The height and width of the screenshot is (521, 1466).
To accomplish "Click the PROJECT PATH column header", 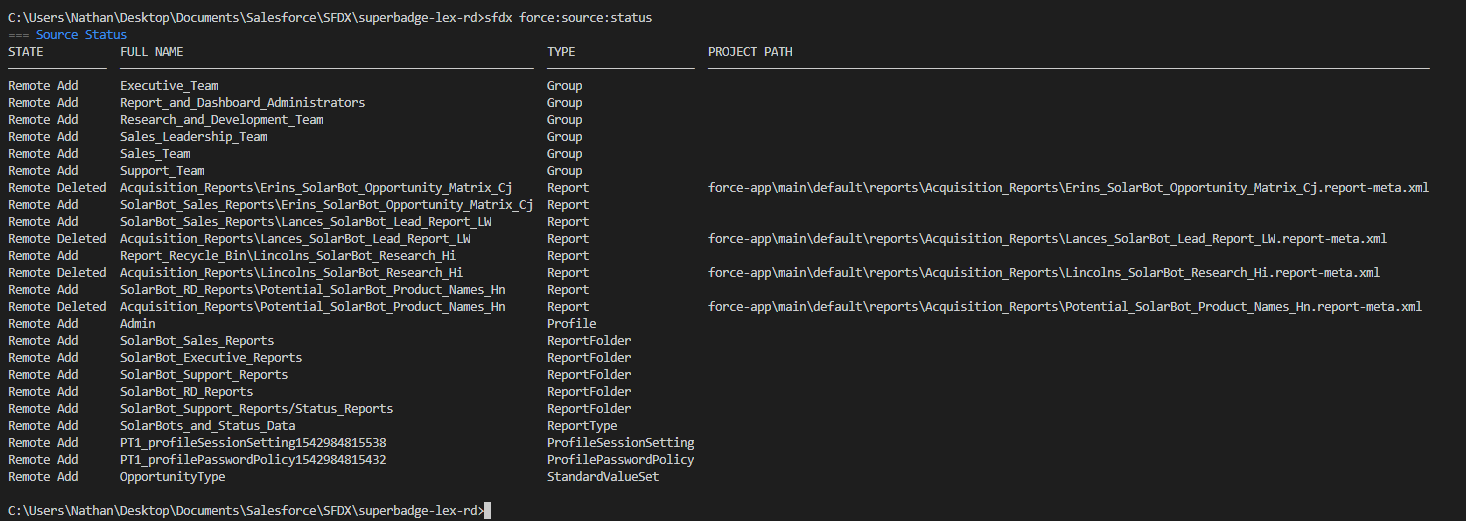I will click(x=750, y=52).
